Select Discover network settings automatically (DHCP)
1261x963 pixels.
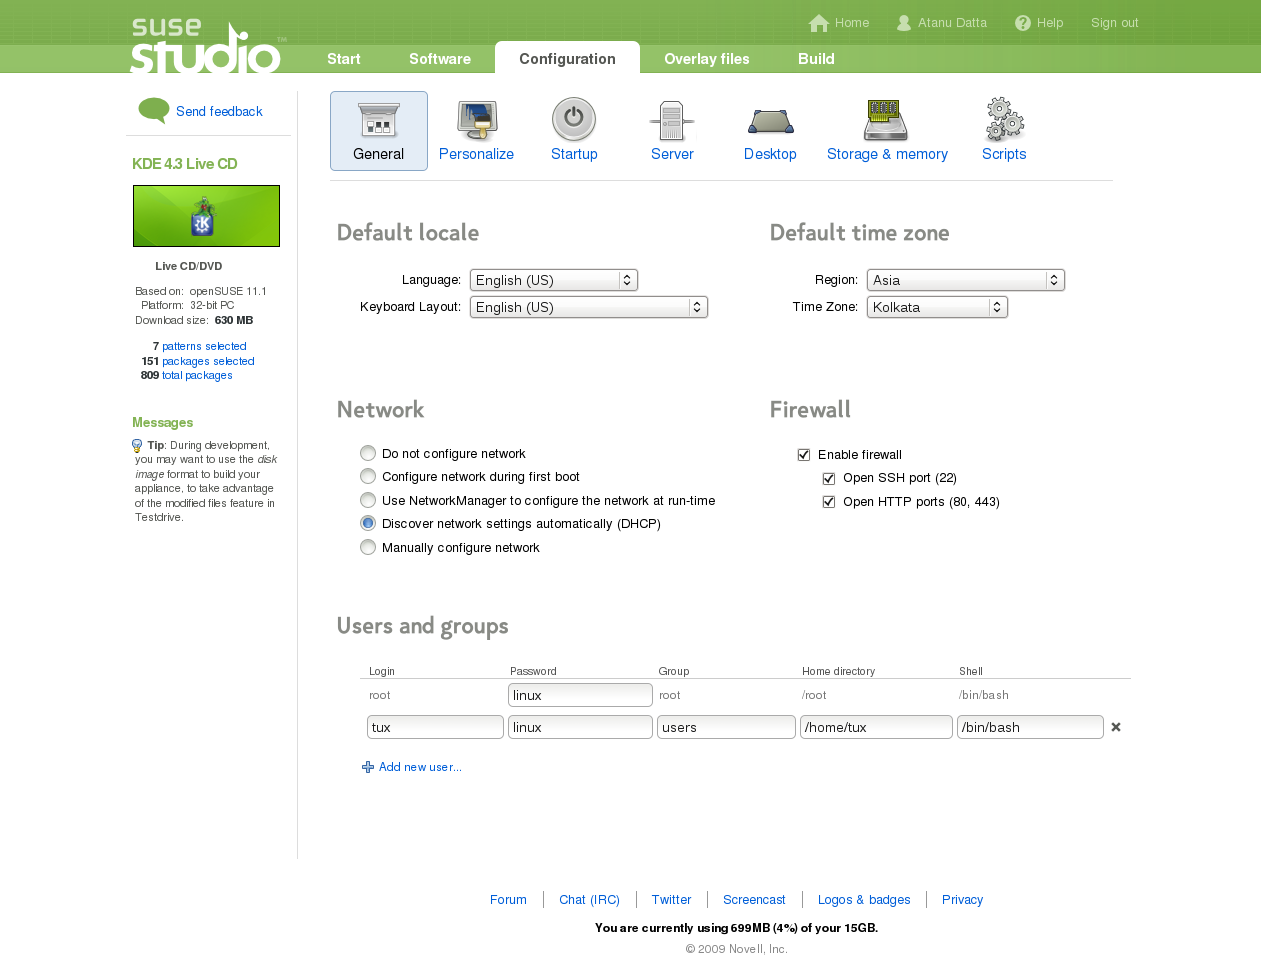pyautogui.click(x=368, y=523)
